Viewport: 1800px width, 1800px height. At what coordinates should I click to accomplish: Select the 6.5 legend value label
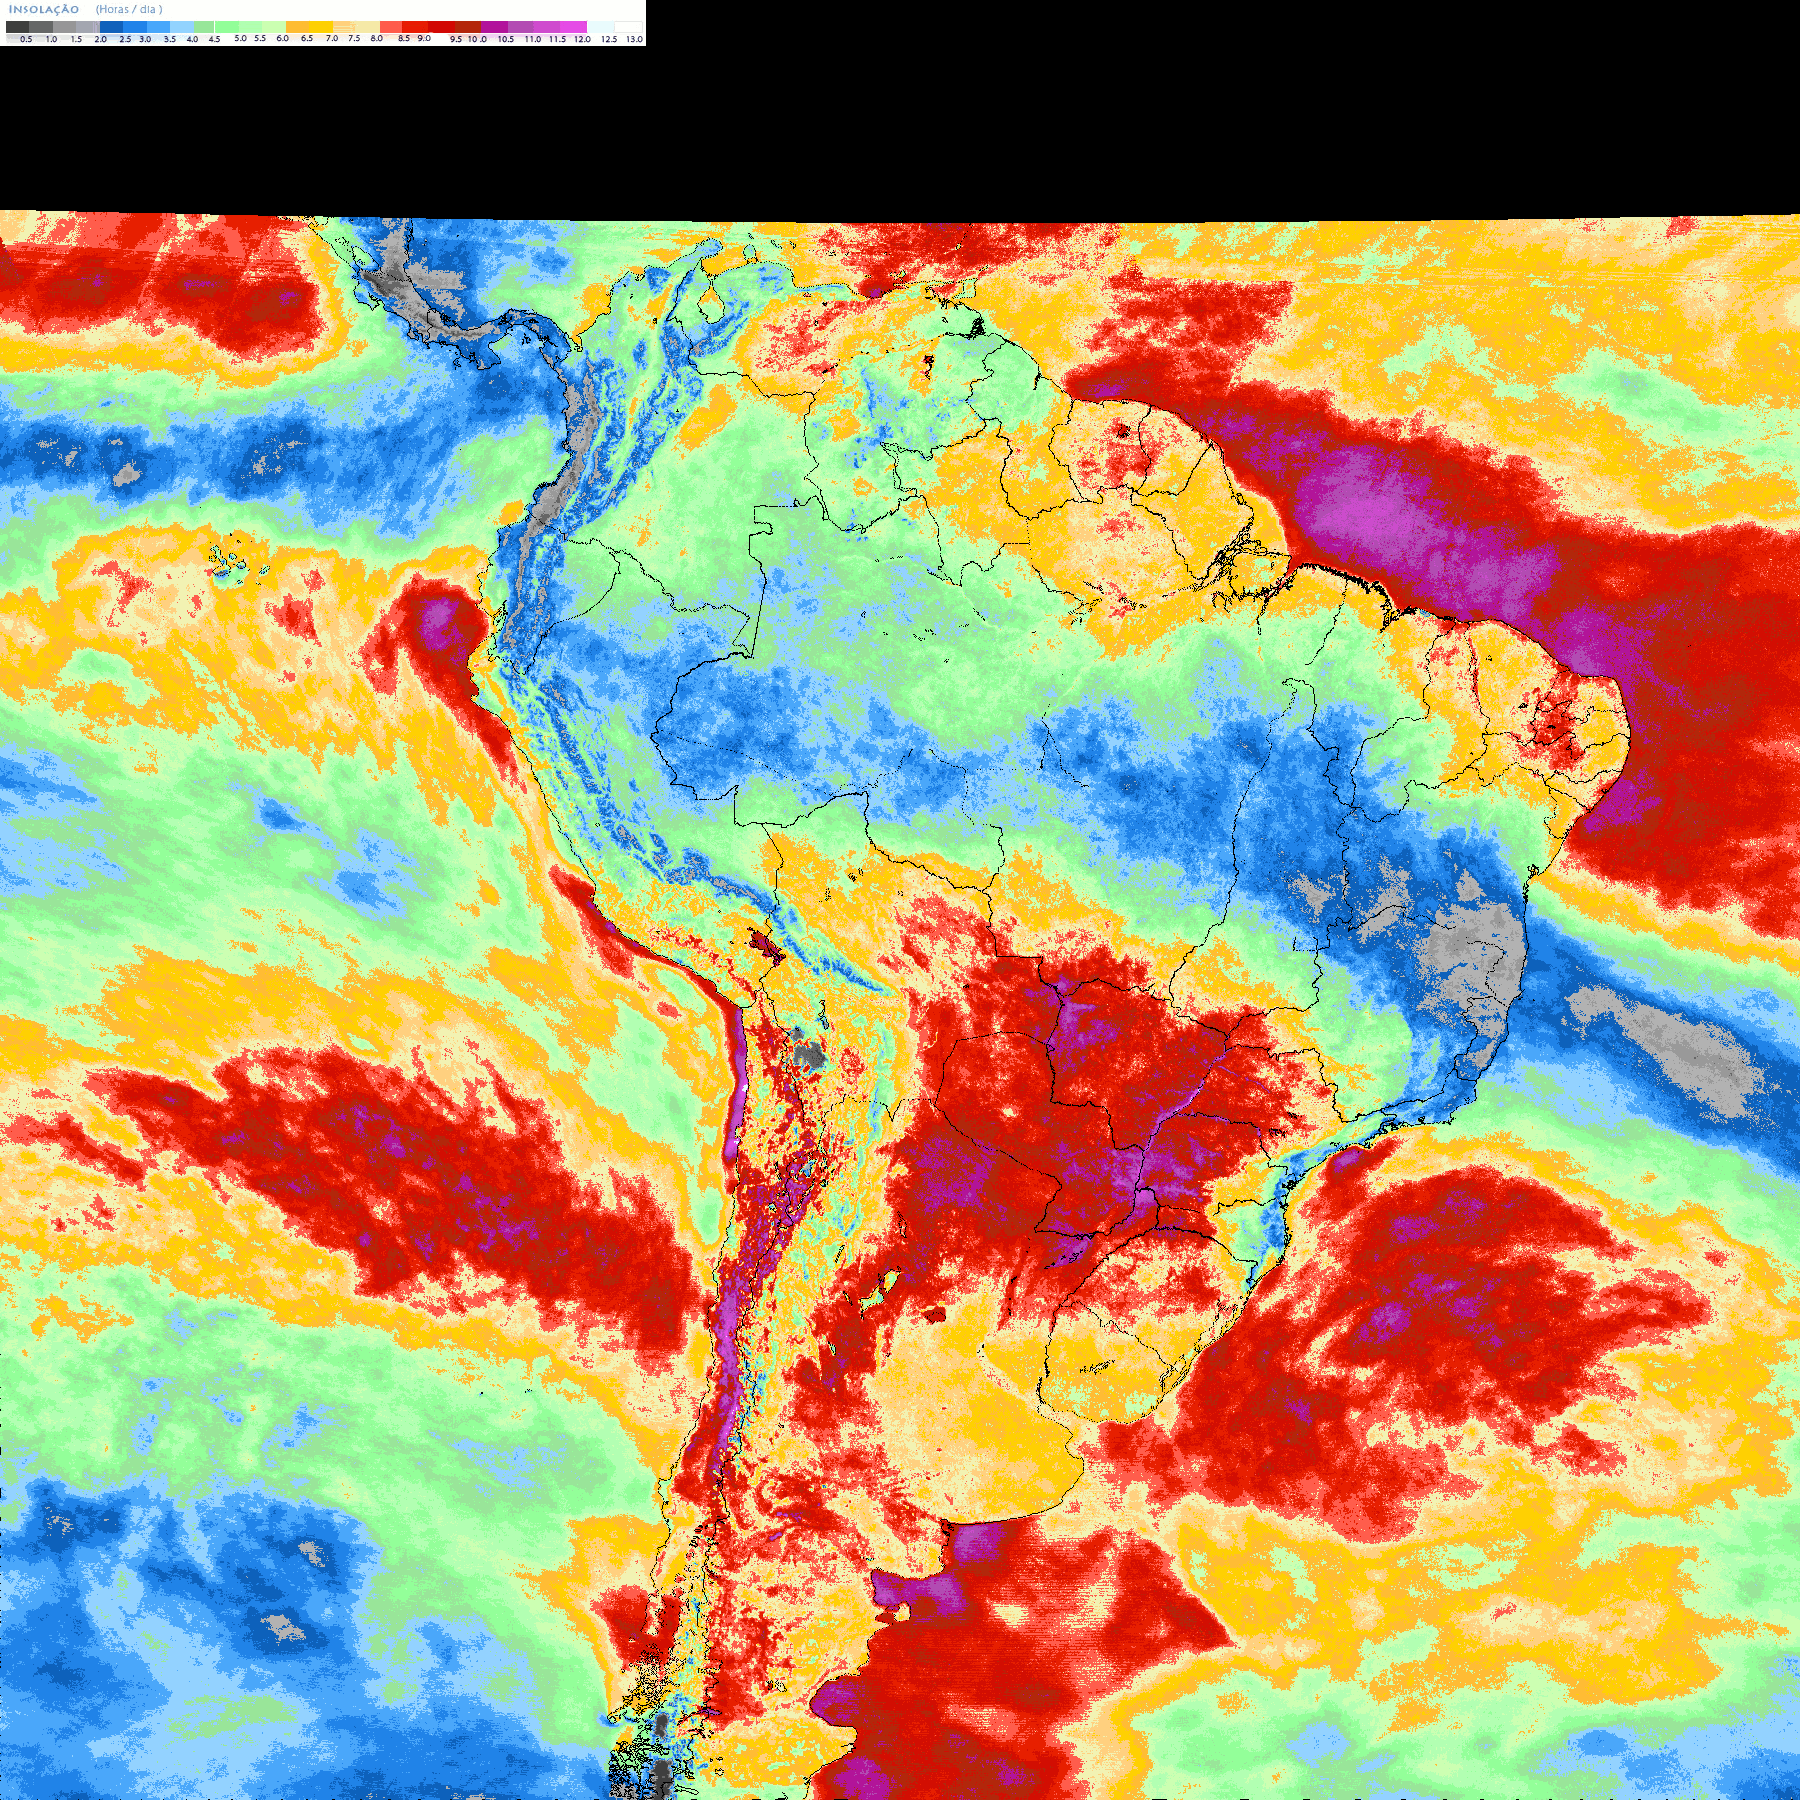click(x=307, y=38)
